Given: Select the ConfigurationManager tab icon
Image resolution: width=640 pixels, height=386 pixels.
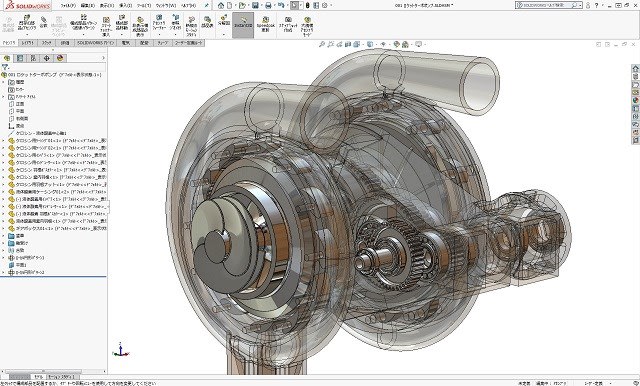Looking at the screenshot, I should pos(33,58).
